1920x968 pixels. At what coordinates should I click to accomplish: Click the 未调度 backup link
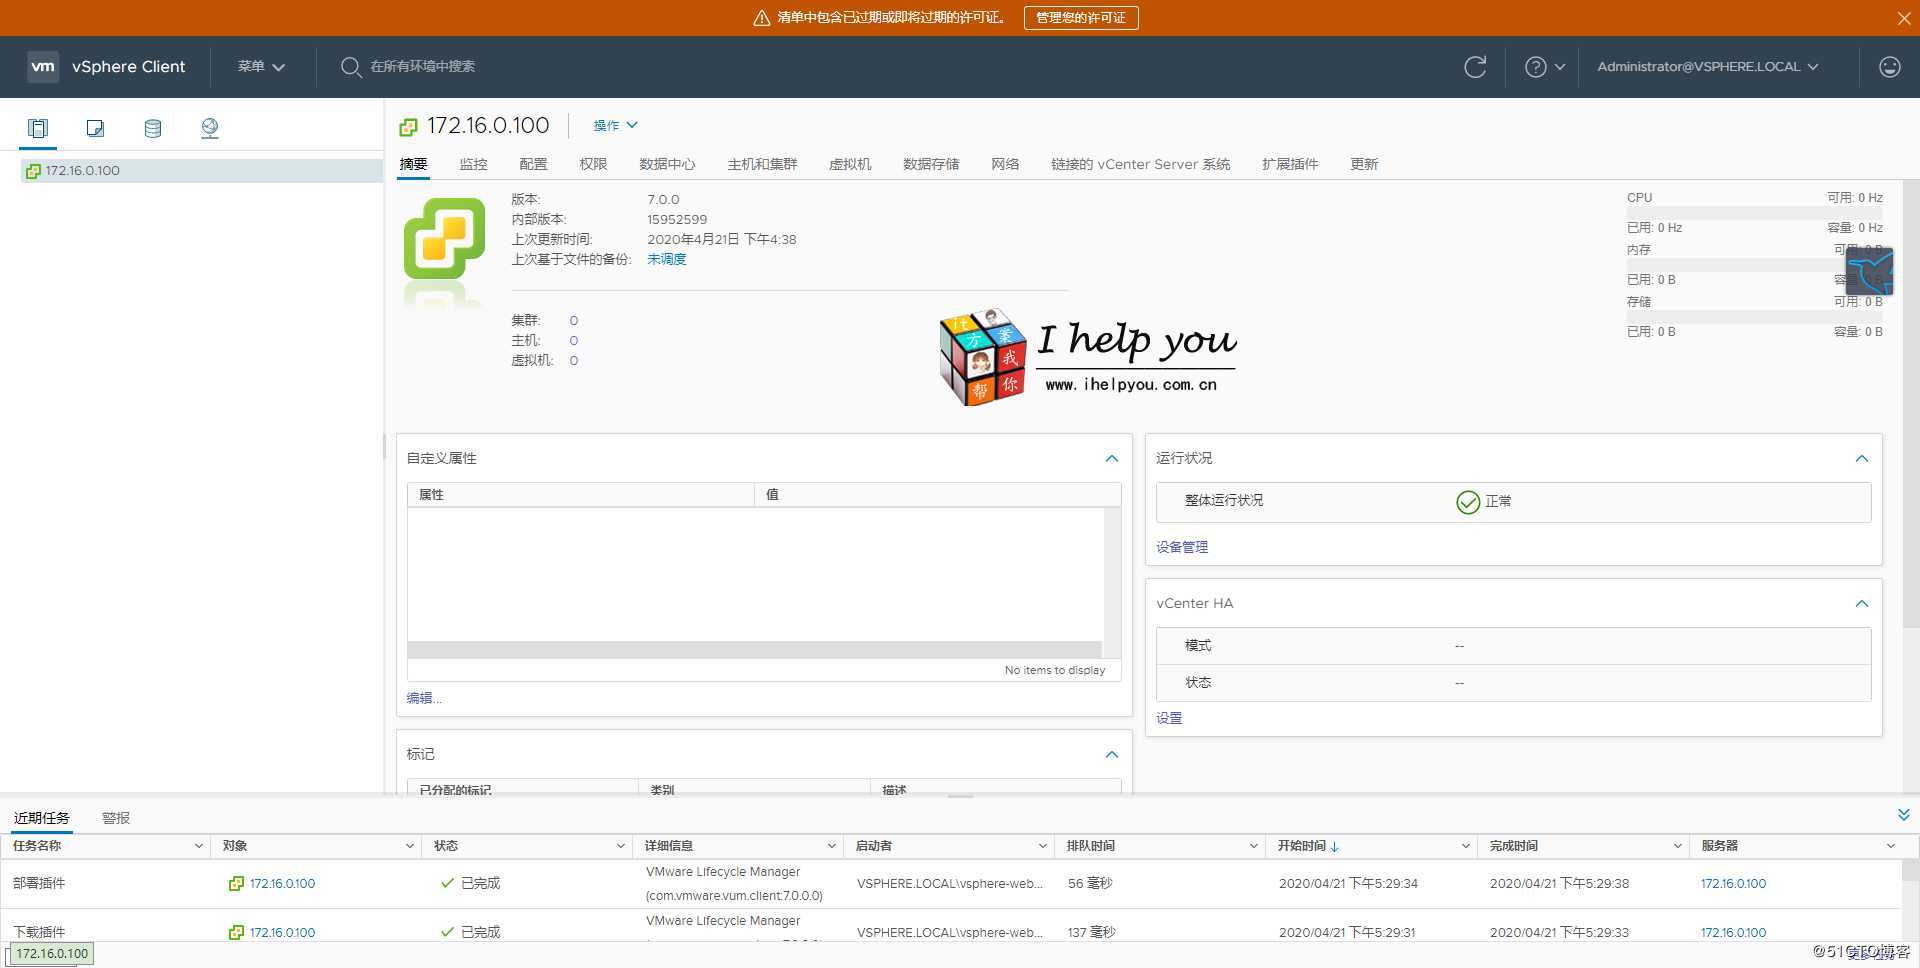[x=666, y=259]
